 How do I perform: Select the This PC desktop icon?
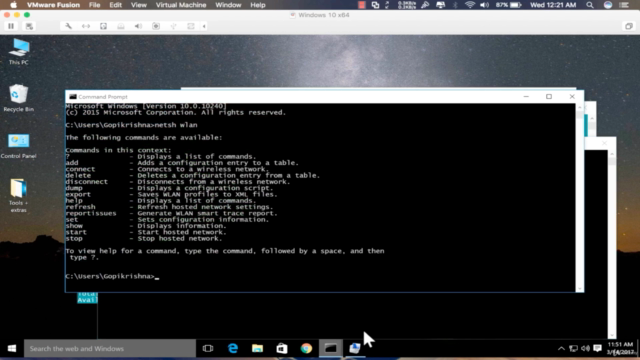19,51
